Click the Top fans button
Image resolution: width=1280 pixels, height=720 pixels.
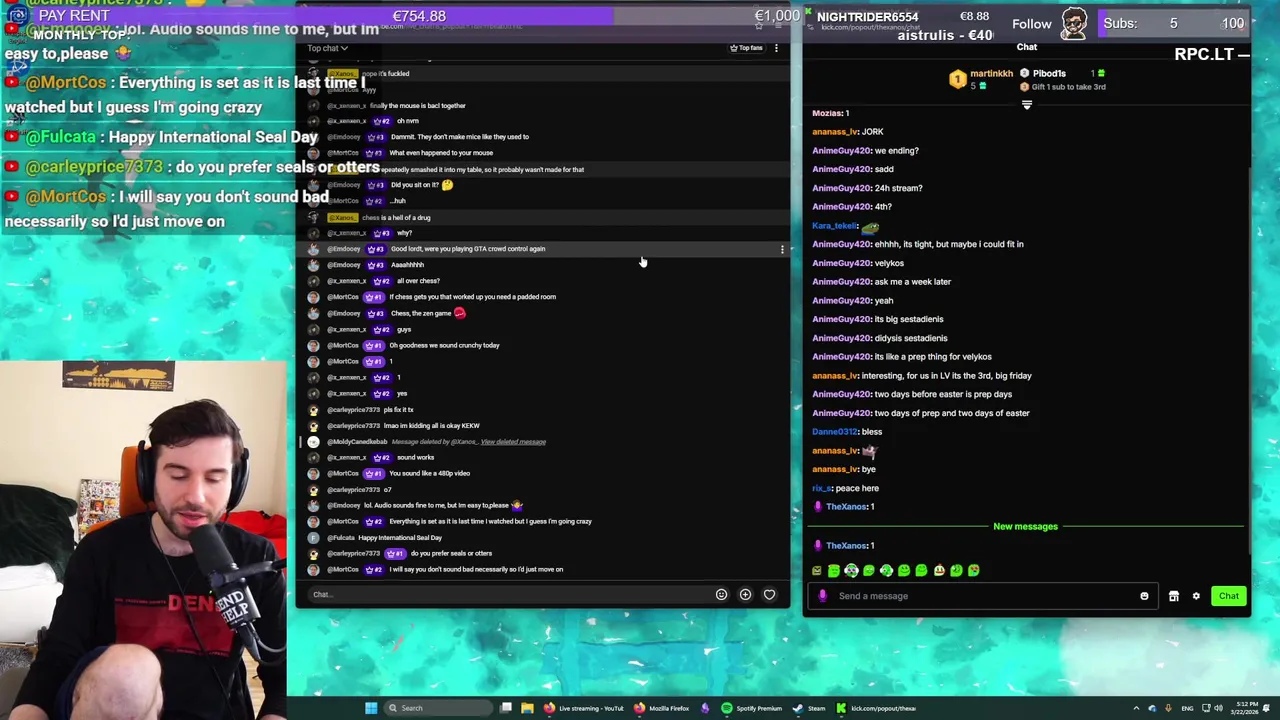(x=746, y=48)
